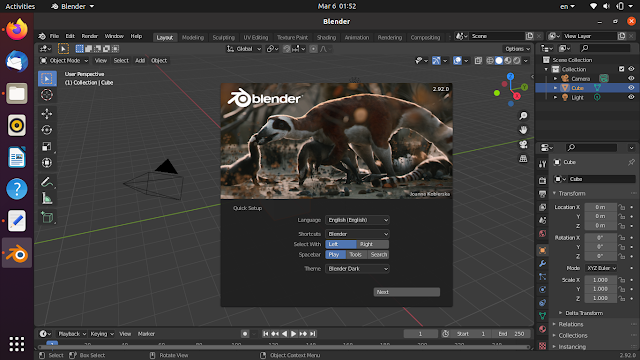This screenshot has height=360, width=640.
Task: Open the Render menu
Action: (90, 36)
